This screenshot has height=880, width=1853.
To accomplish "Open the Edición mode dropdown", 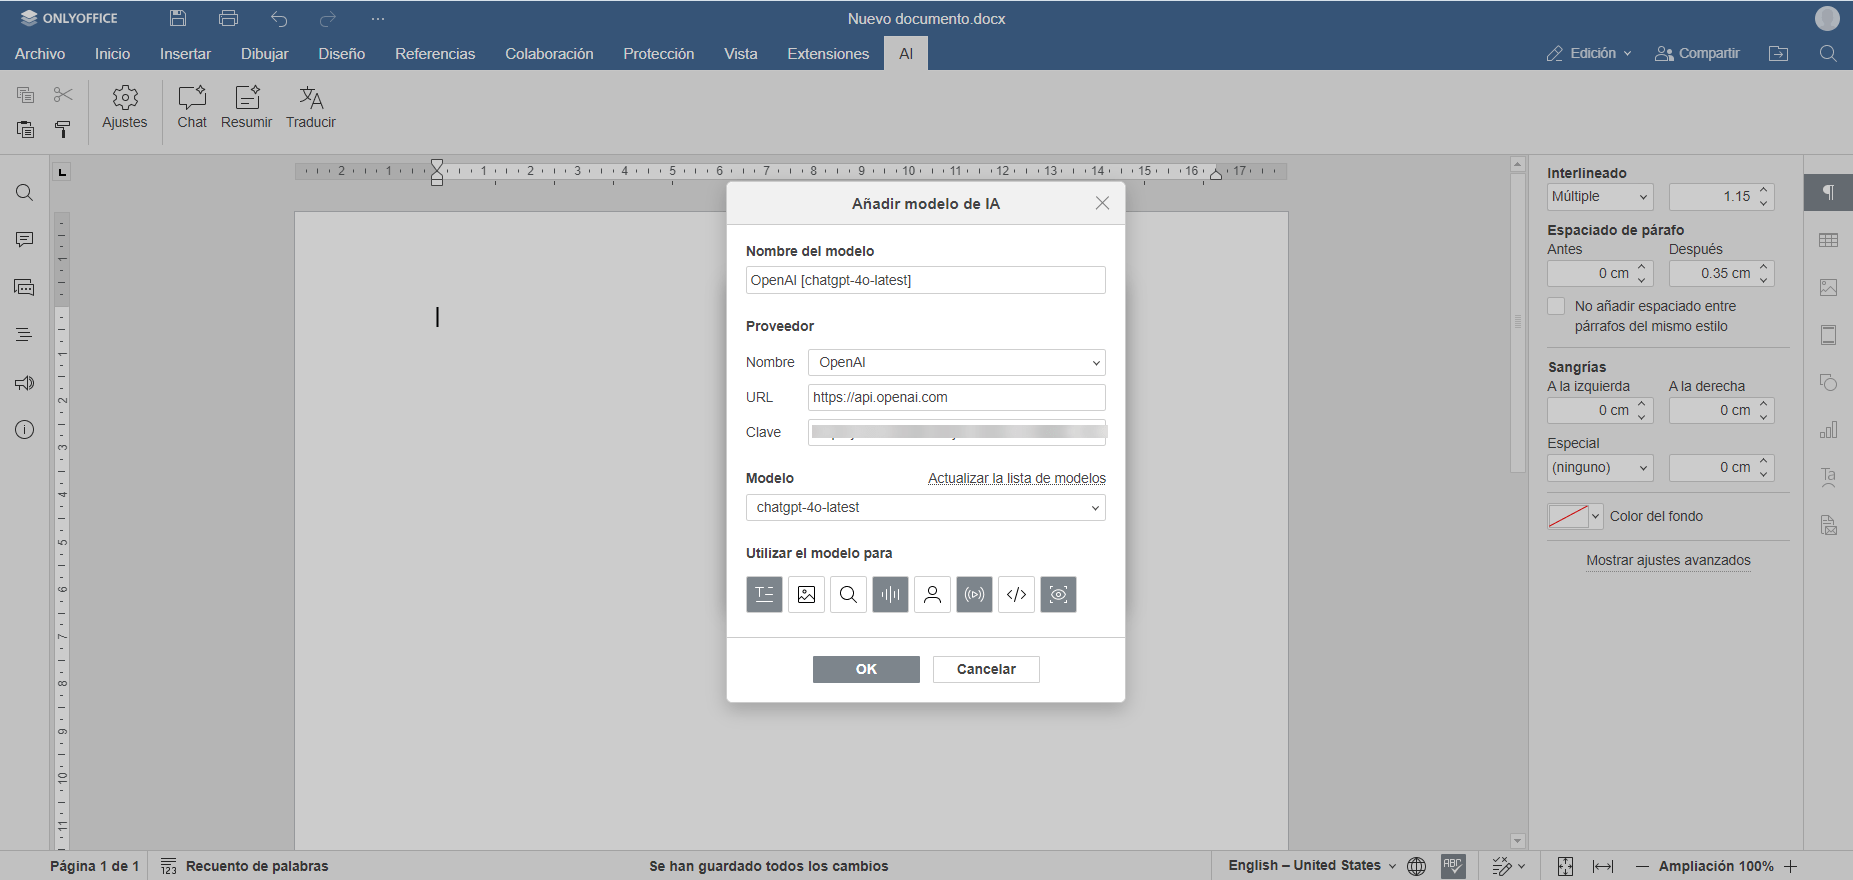I will (x=1589, y=54).
